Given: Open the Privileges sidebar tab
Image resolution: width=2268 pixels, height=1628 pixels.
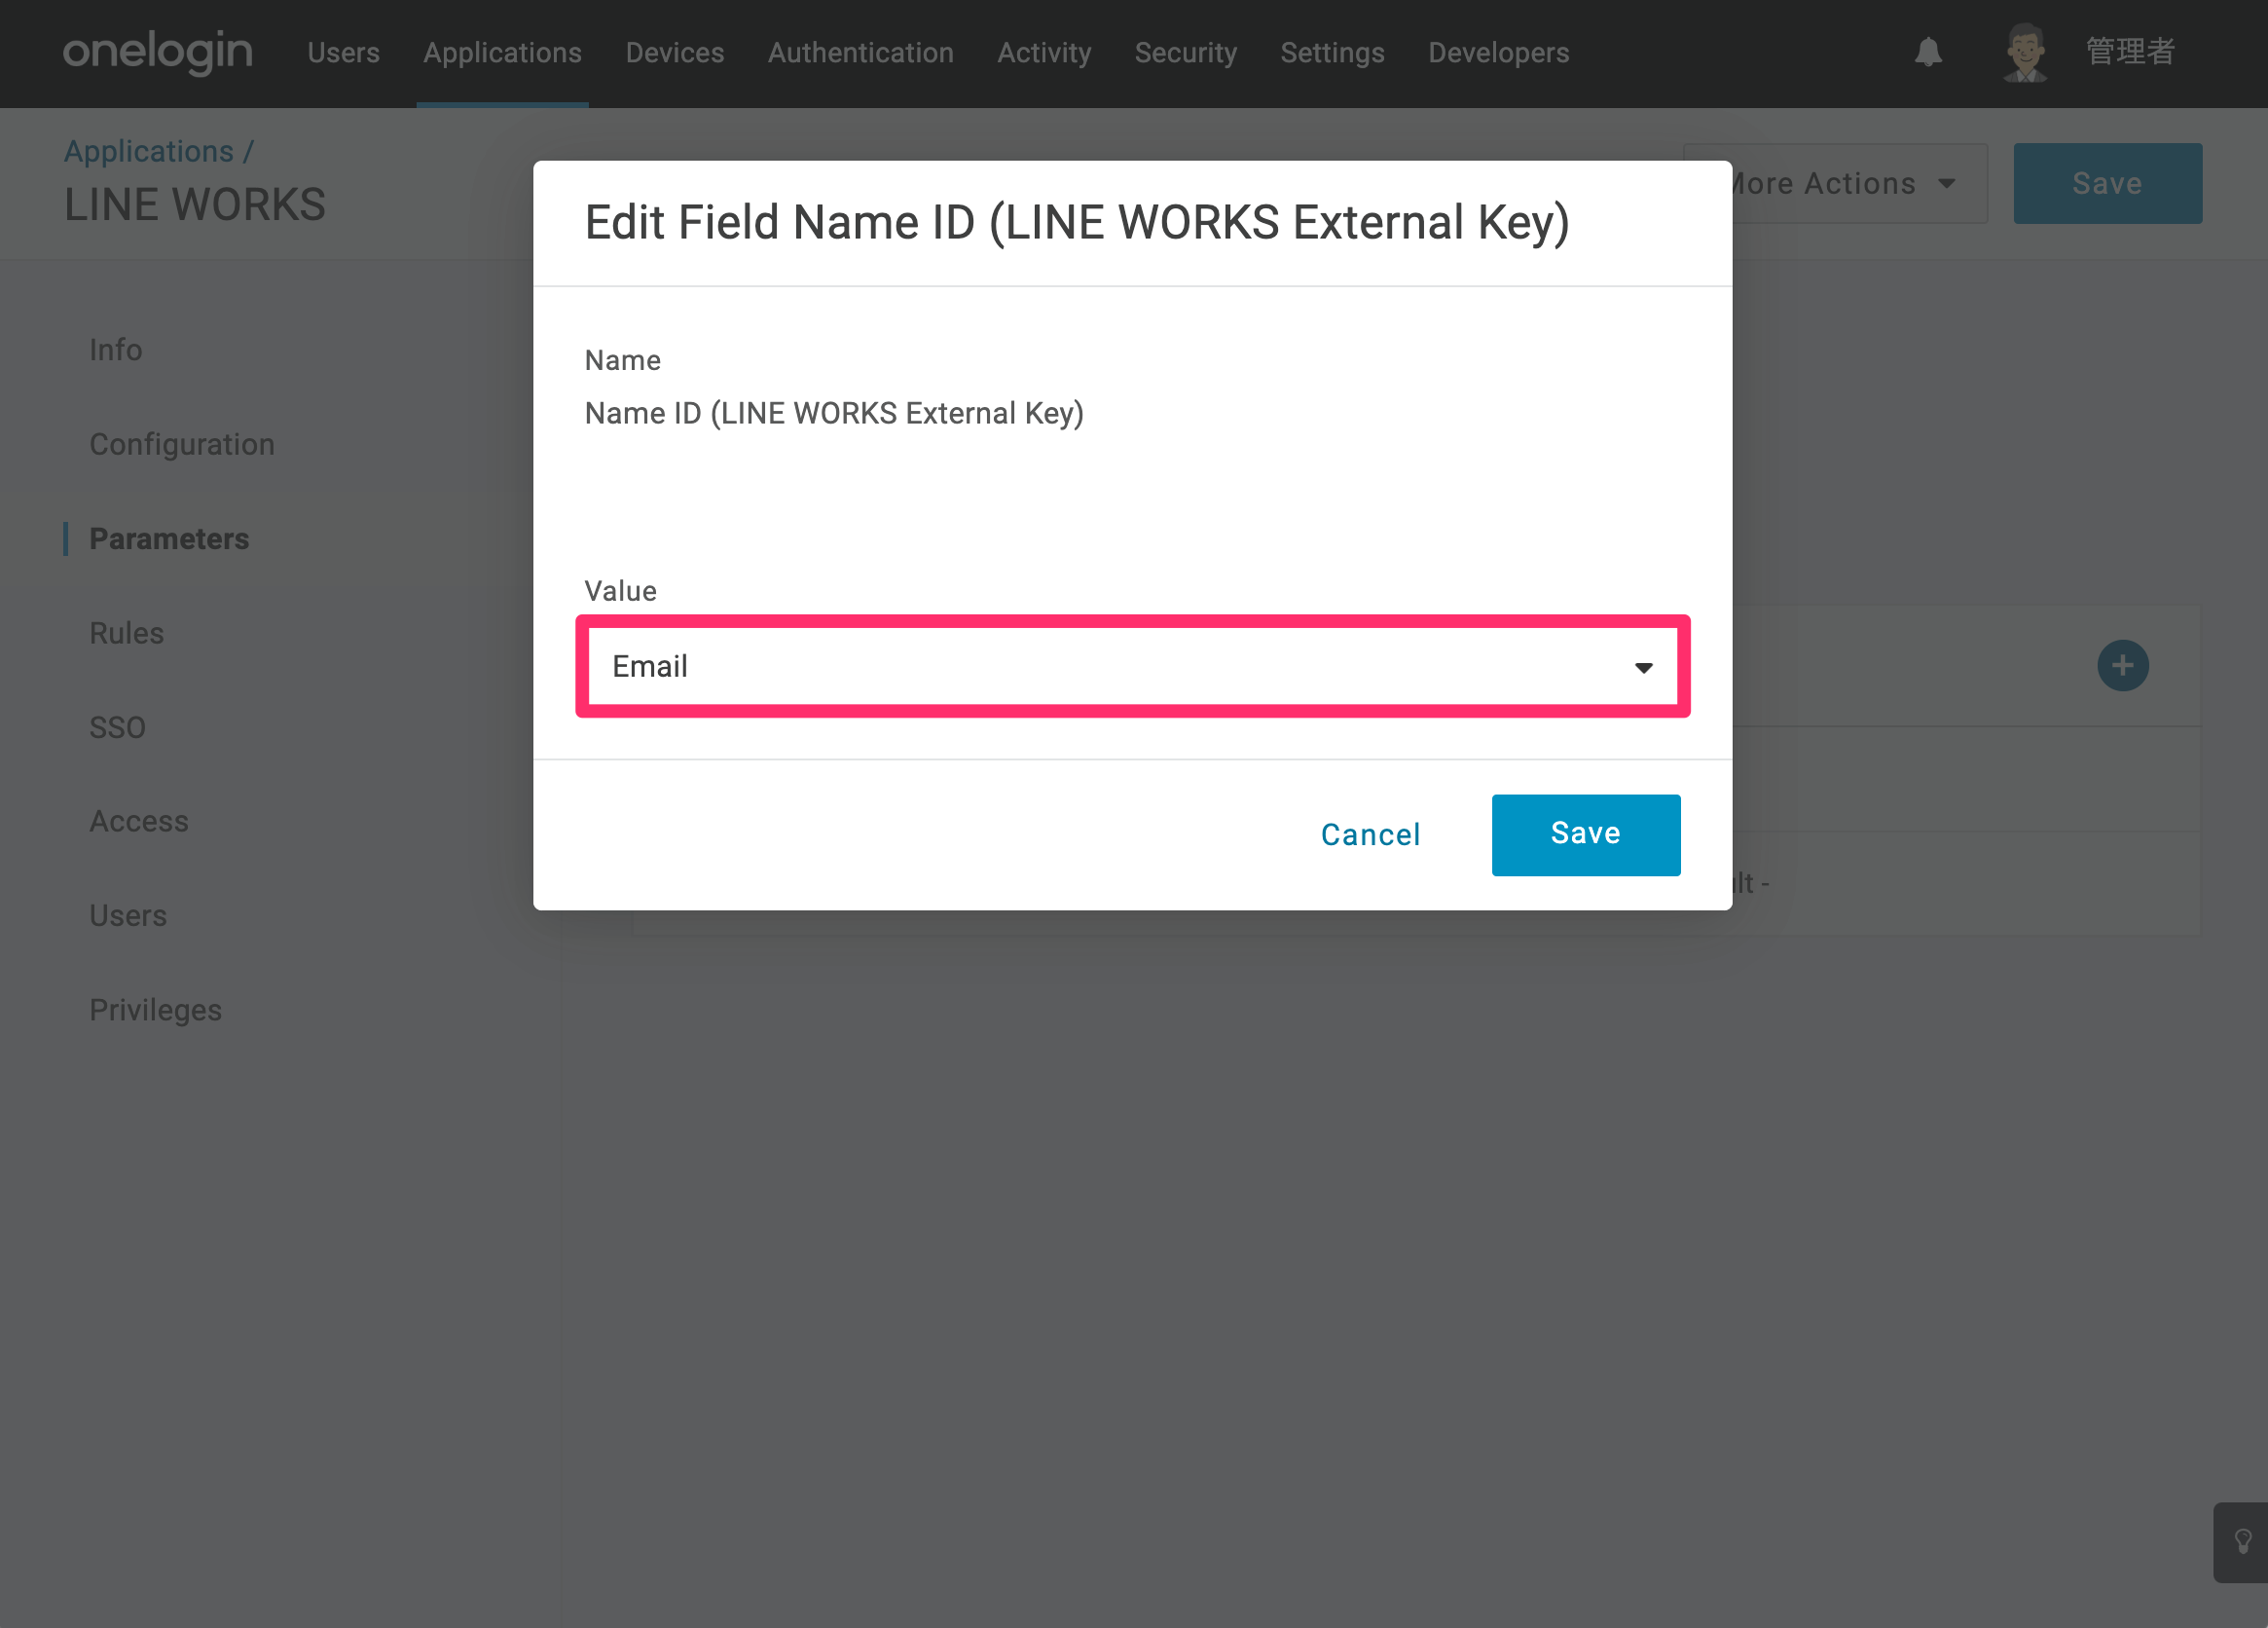Looking at the screenshot, I should point(155,1010).
